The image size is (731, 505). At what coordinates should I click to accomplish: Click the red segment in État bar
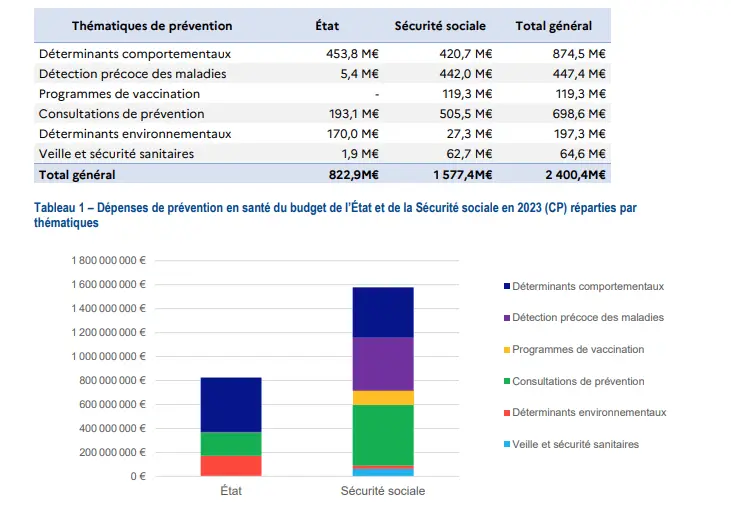[231, 466]
